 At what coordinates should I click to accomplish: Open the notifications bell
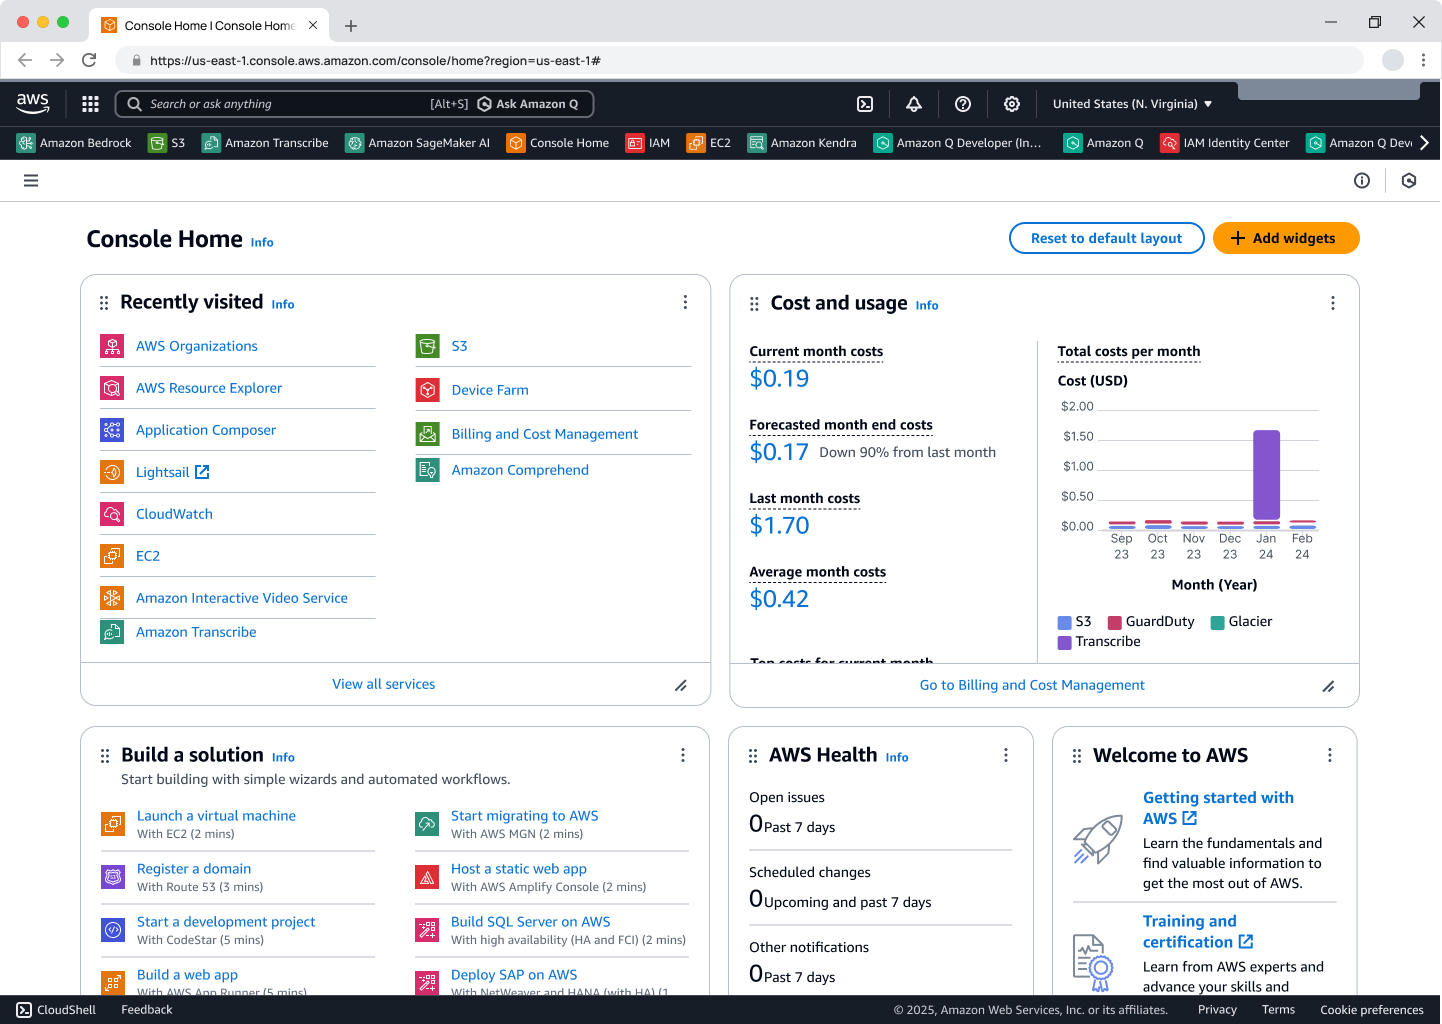click(x=914, y=104)
